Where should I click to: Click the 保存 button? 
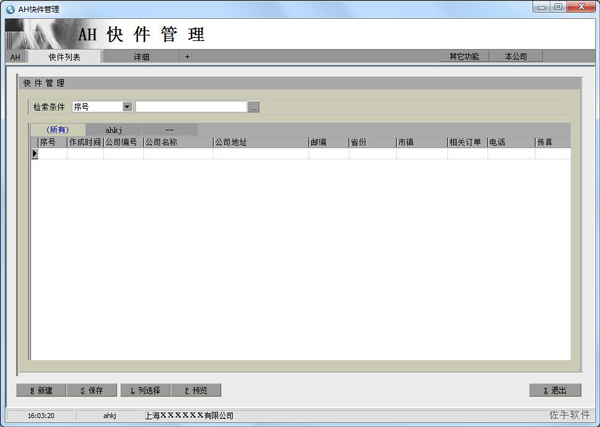pyautogui.click(x=92, y=390)
